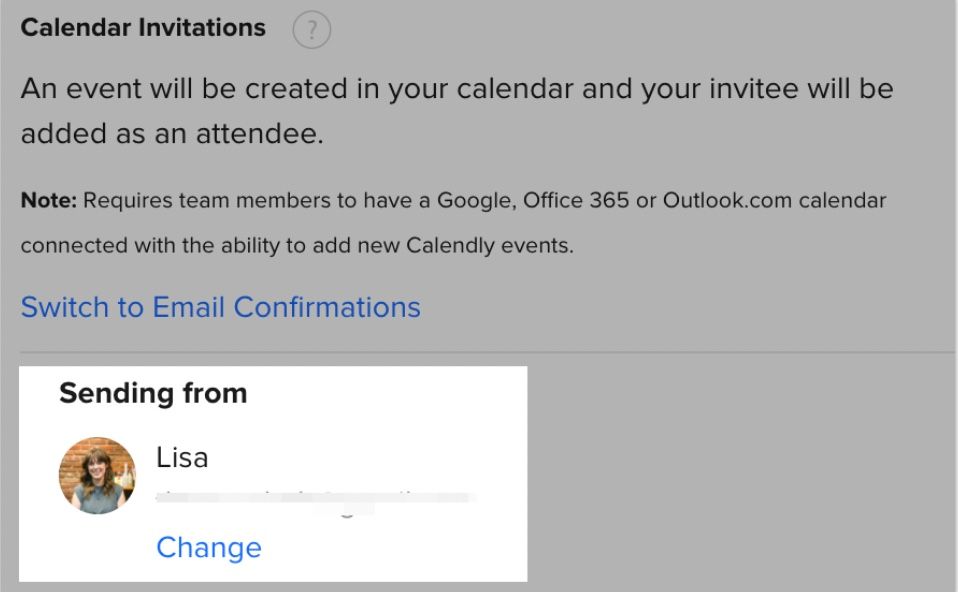Select the bold Note: label
958x592 pixels.
click(49, 200)
